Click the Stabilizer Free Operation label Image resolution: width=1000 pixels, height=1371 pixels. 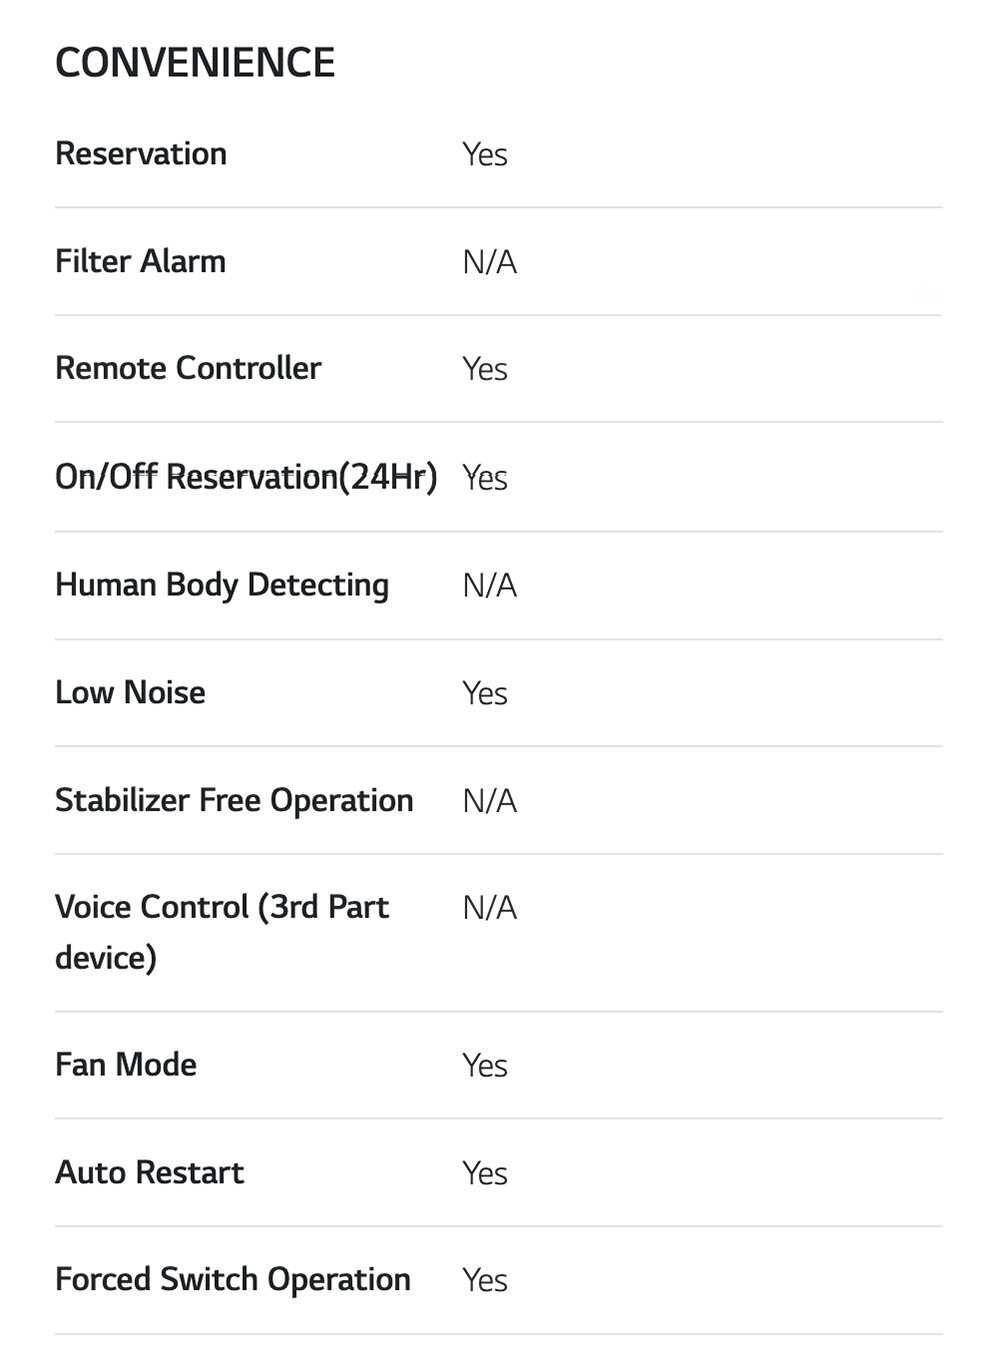234,801
